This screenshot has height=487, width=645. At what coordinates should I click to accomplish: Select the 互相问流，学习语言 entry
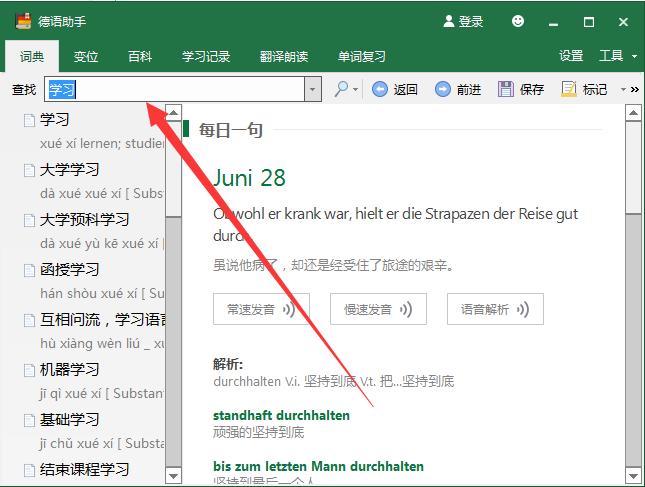point(102,320)
